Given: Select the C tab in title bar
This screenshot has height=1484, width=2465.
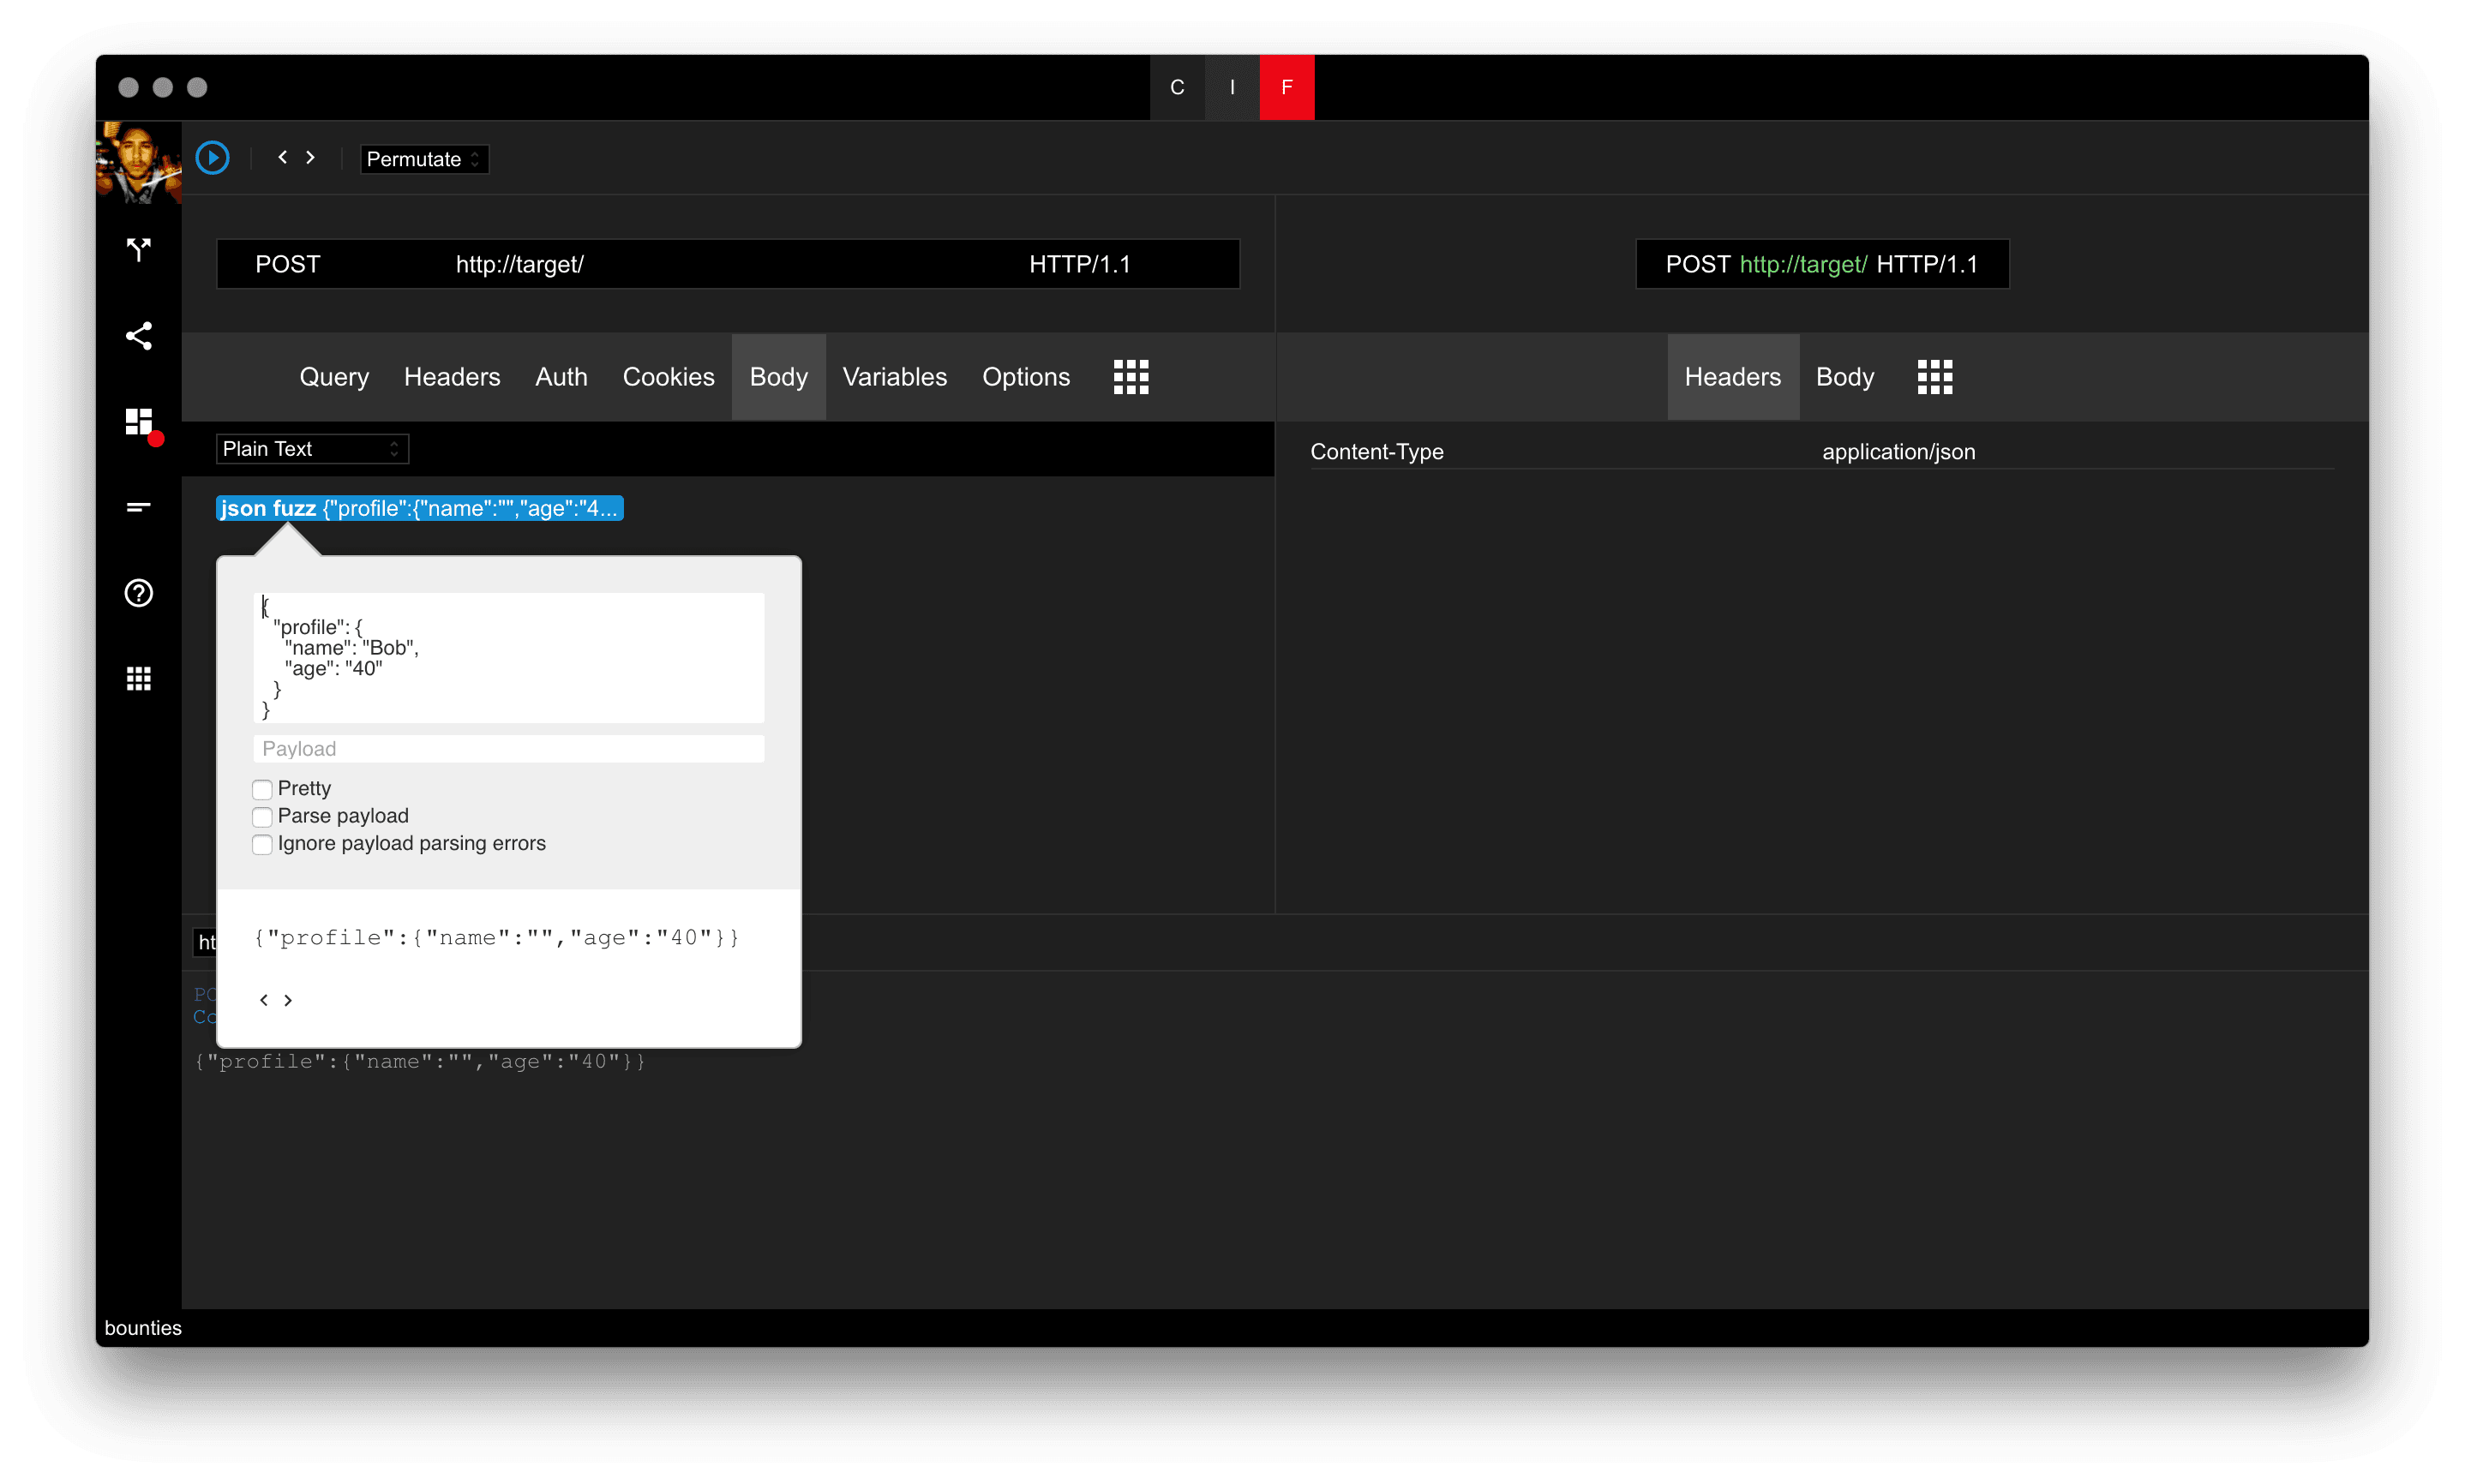Looking at the screenshot, I should pos(1177,87).
